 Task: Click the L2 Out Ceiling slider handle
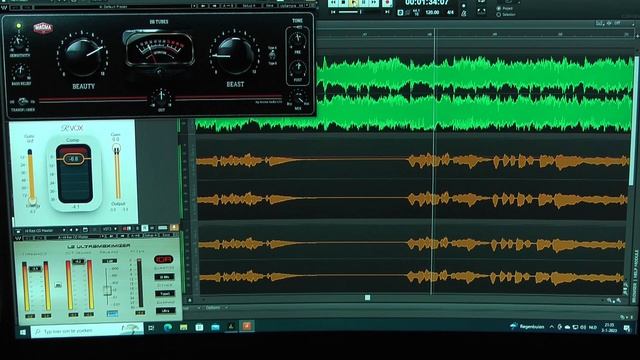[x=78, y=262]
